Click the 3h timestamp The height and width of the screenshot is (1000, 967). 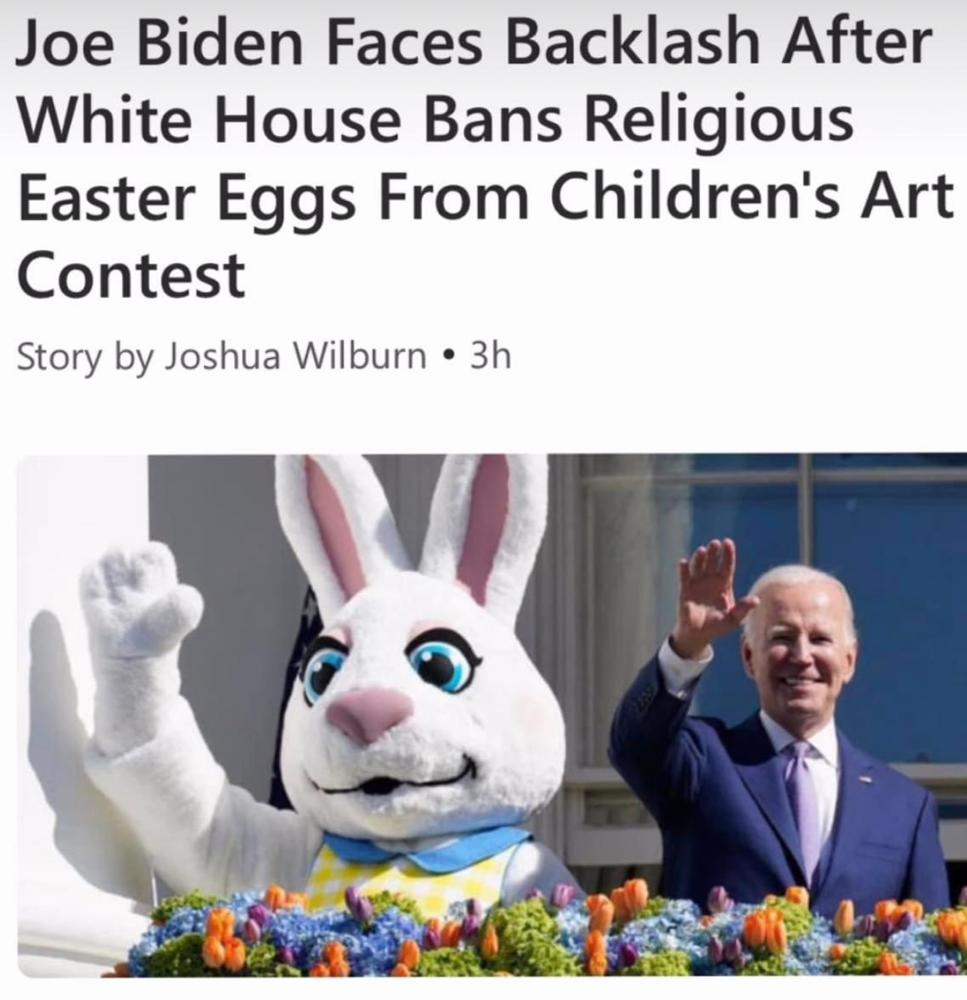(x=491, y=356)
